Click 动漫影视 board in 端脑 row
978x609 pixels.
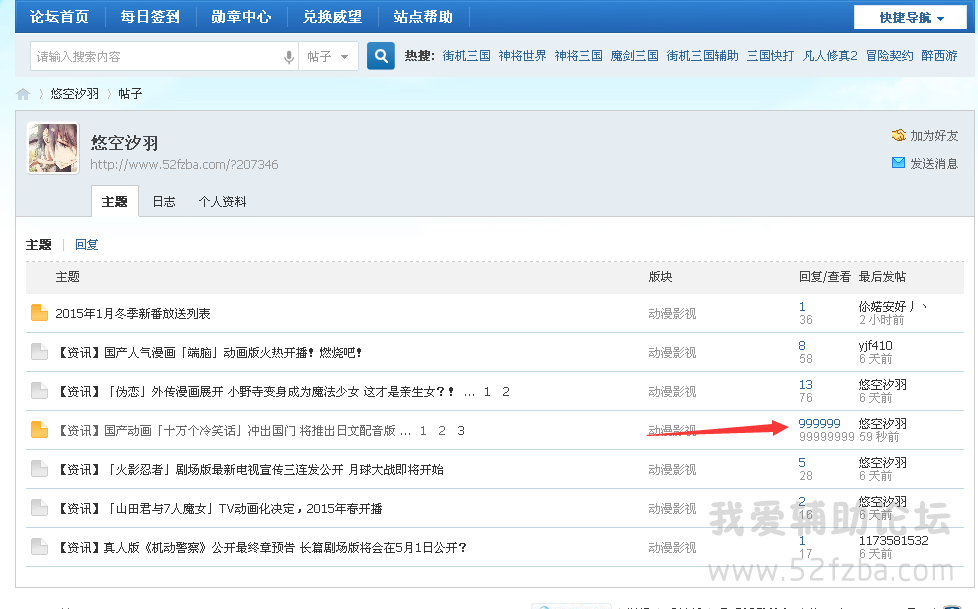(x=672, y=353)
